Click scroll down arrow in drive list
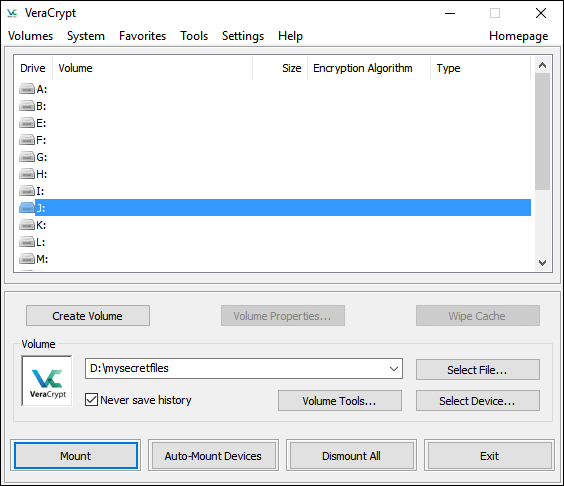The height and width of the screenshot is (486, 564). [542, 263]
